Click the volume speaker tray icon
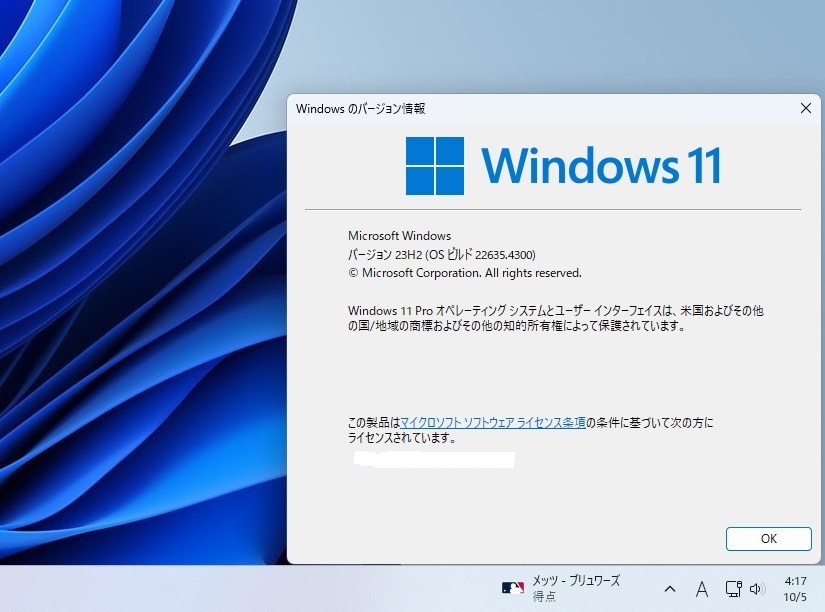 [757, 589]
